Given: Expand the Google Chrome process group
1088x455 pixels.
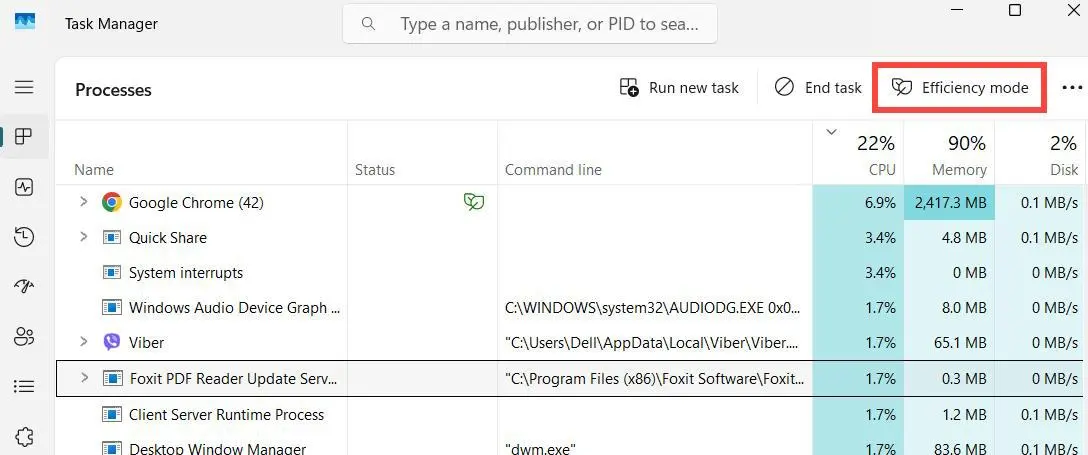Looking at the screenshot, I should pyautogui.click(x=84, y=202).
